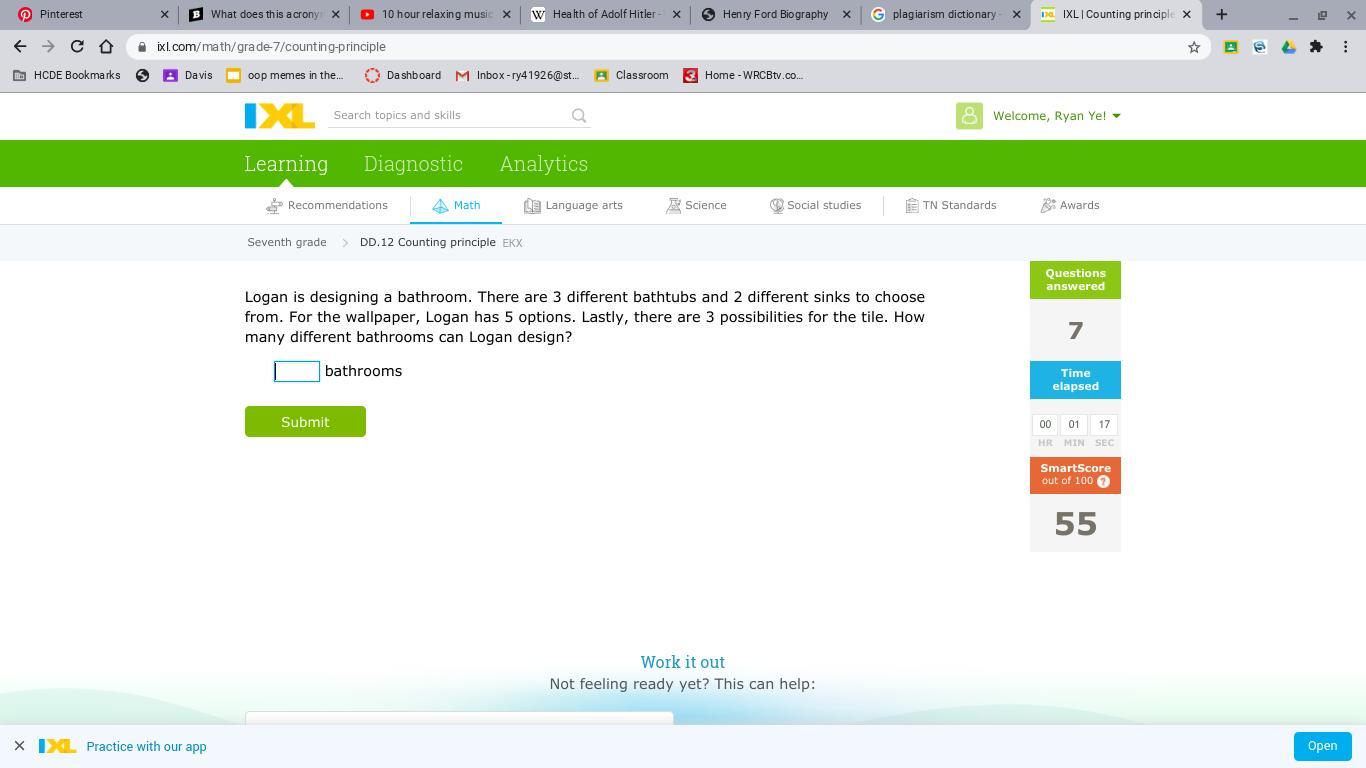Close the 10 hour relaxing music tab
The height and width of the screenshot is (768, 1366).
(506, 15)
